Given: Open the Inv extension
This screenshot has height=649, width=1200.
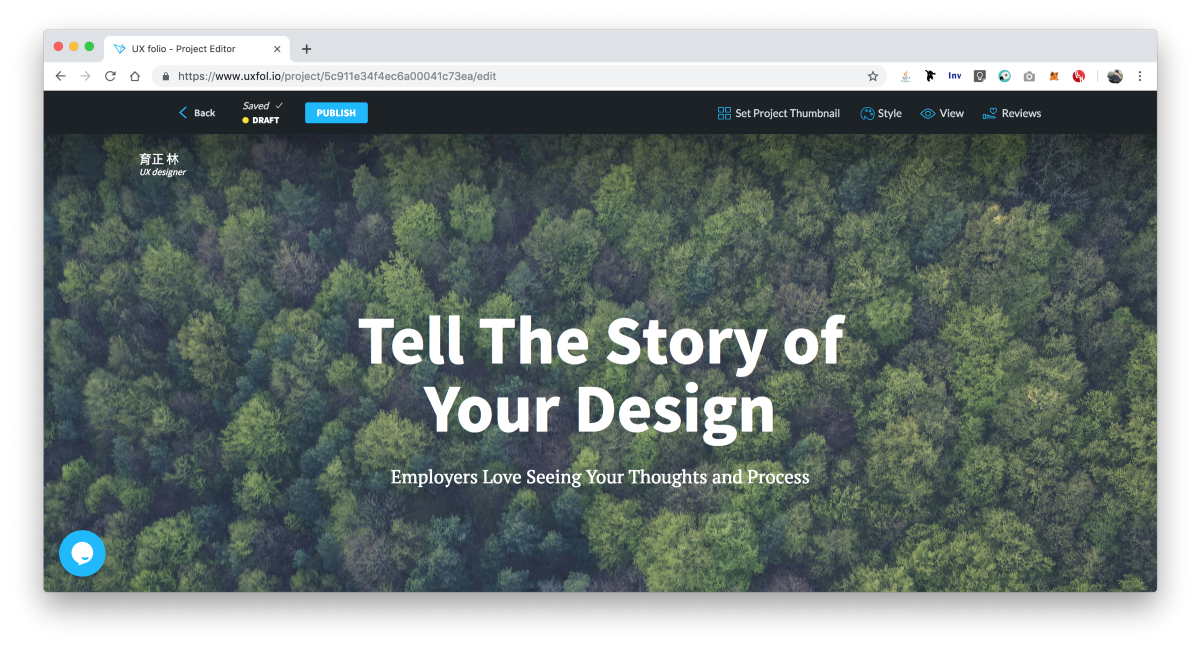Looking at the screenshot, I should pyautogui.click(x=955, y=76).
